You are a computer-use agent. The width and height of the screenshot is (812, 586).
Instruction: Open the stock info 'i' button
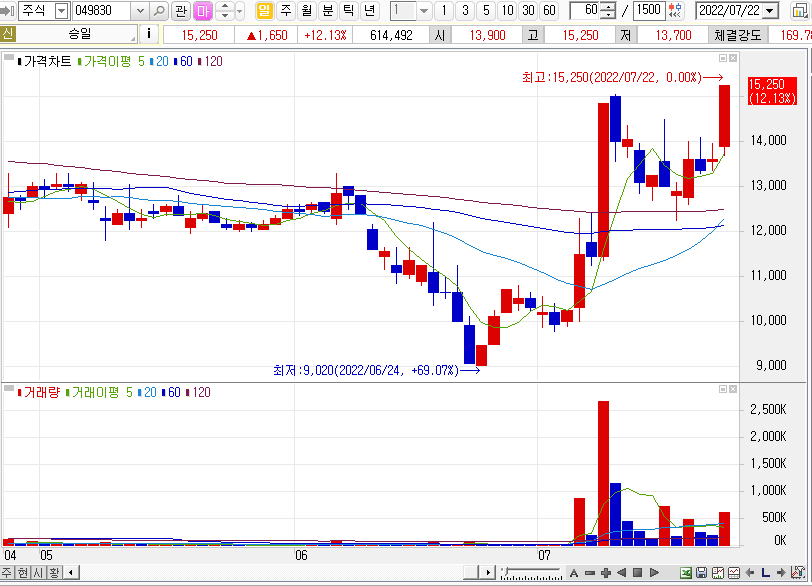tap(149, 34)
